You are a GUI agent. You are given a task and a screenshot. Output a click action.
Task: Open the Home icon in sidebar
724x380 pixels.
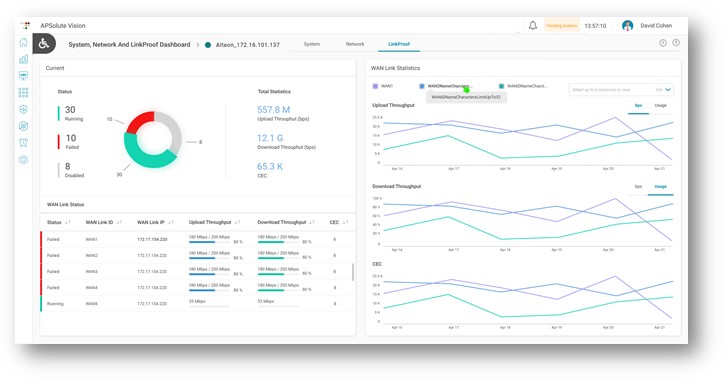click(23, 42)
